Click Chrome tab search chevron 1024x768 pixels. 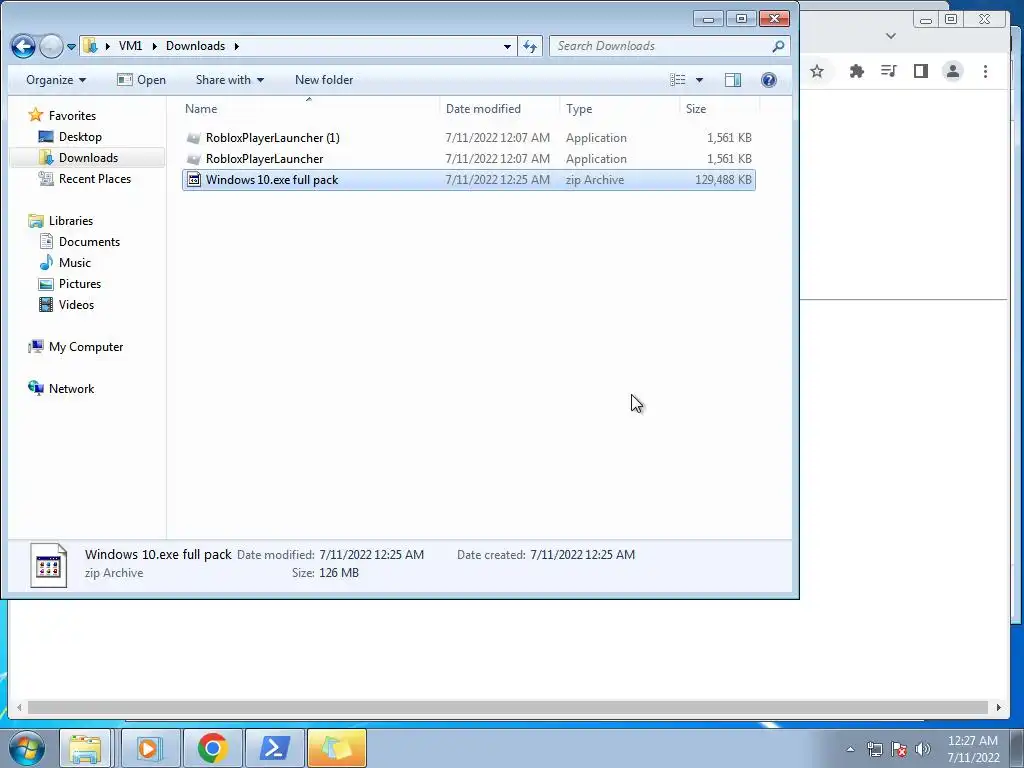tap(891, 36)
